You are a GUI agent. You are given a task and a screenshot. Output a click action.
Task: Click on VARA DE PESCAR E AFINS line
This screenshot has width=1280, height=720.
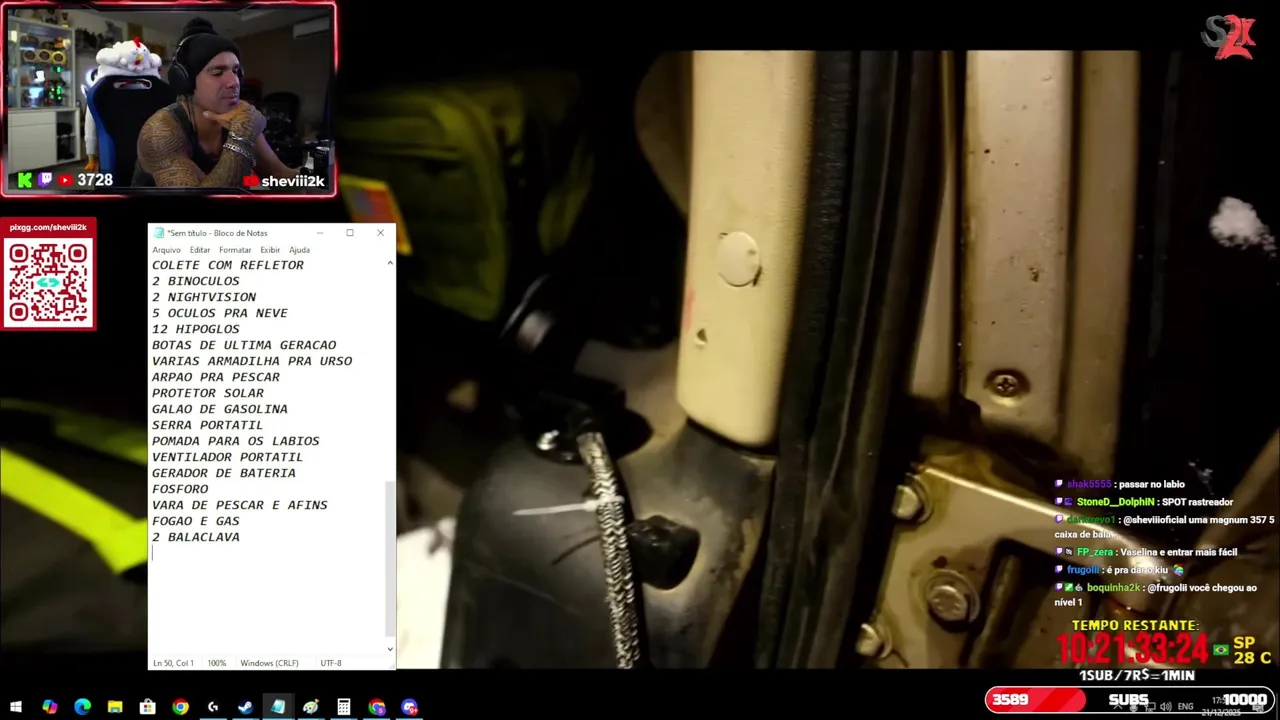click(240, 505)
